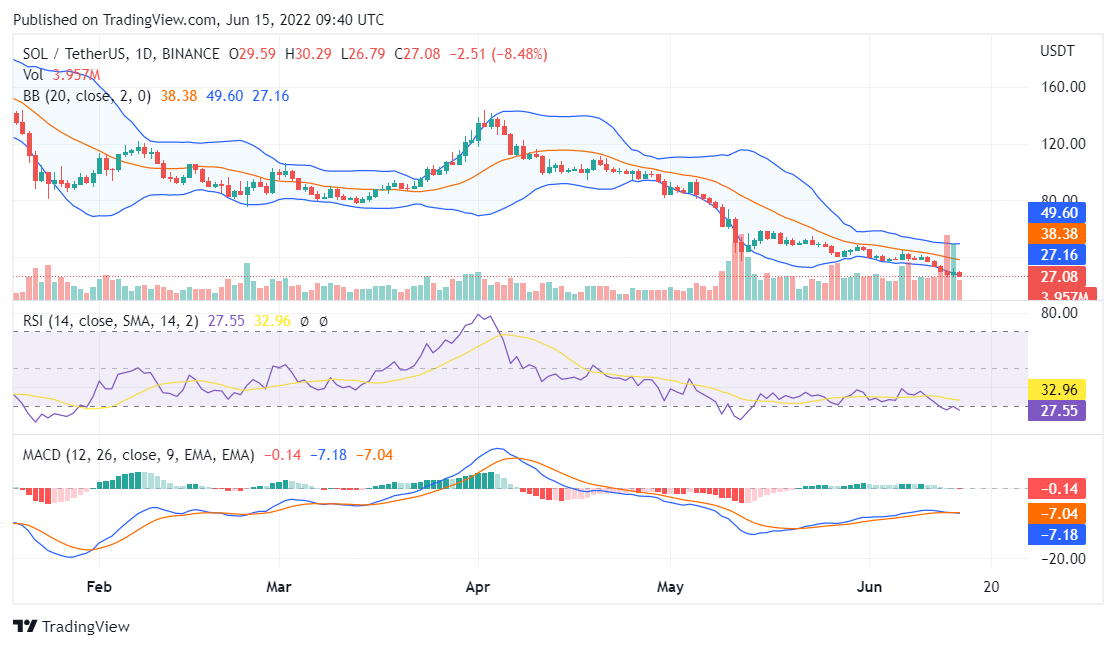Click the Vol indicator label
The image size is (1116, 648).
pyautogui.click(x=33, y=75)
